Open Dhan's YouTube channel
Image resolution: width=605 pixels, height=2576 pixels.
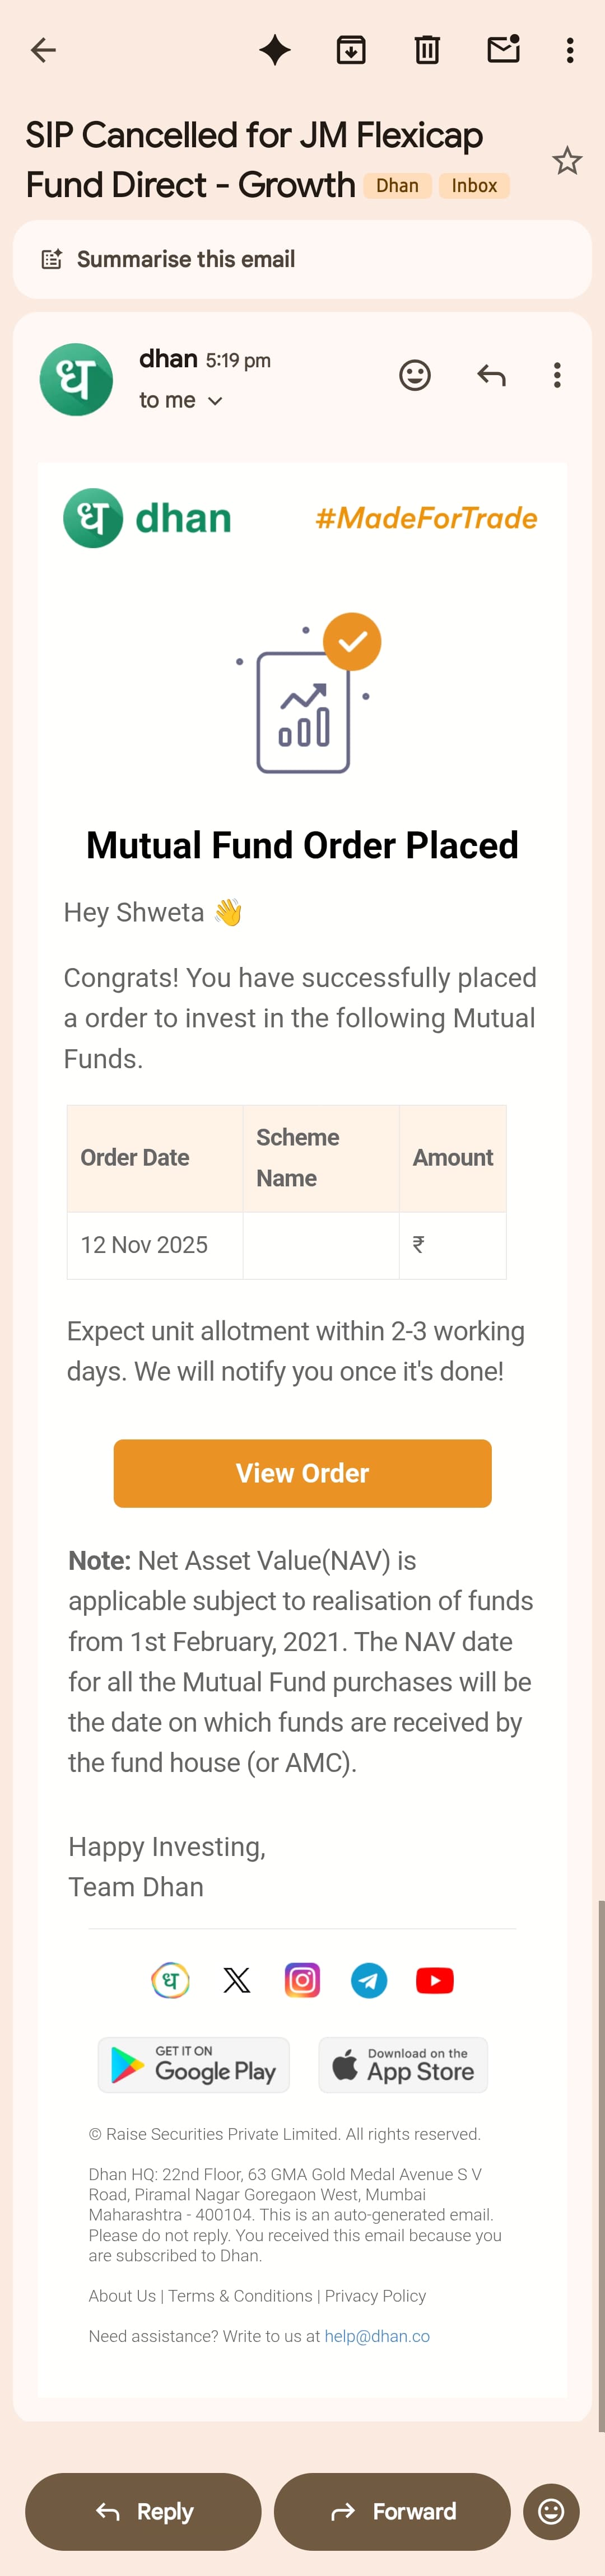[x=435, y=1980]
